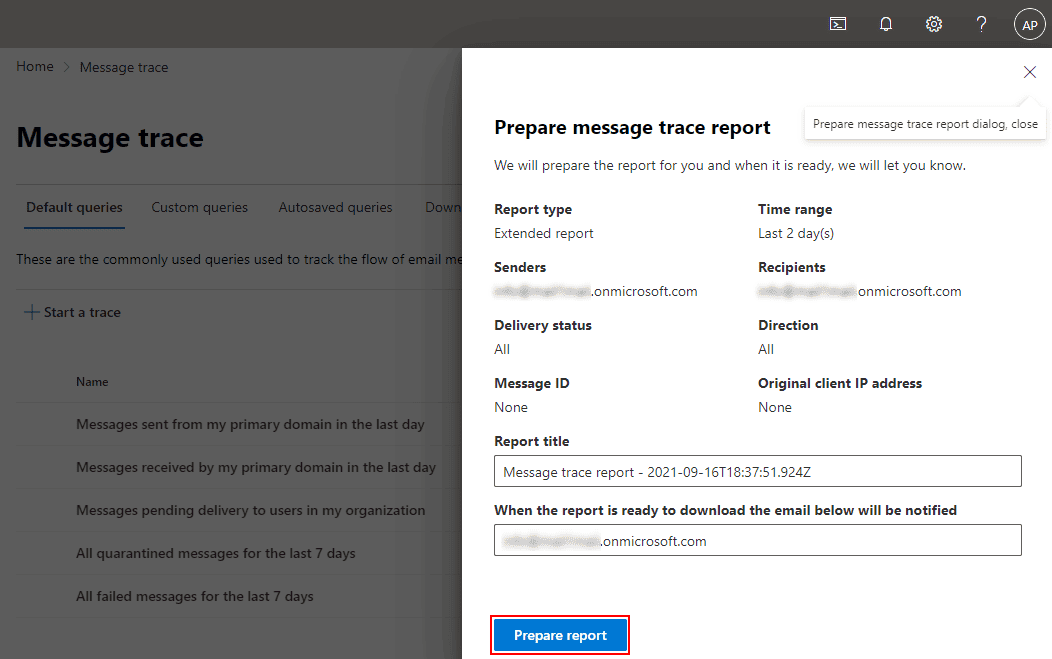
Task: Switch to the Custom queries tab
Action: coord(199,208)
